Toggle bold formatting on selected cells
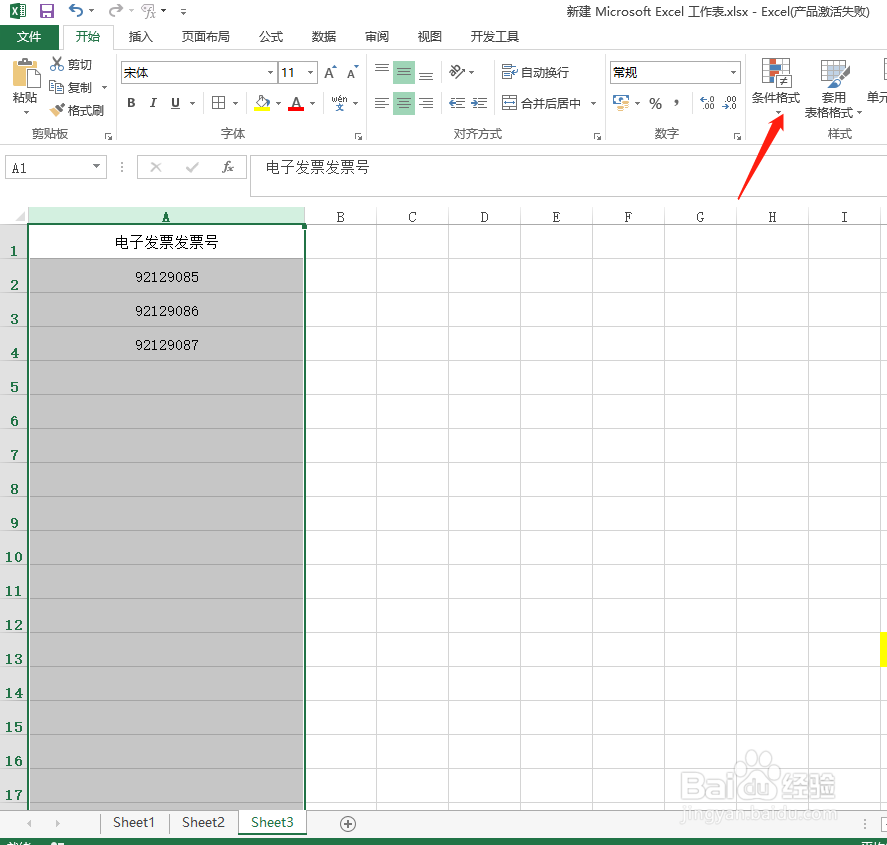This screenshot has height=845, width=887. pyautogui.click(x=130, y=103)
